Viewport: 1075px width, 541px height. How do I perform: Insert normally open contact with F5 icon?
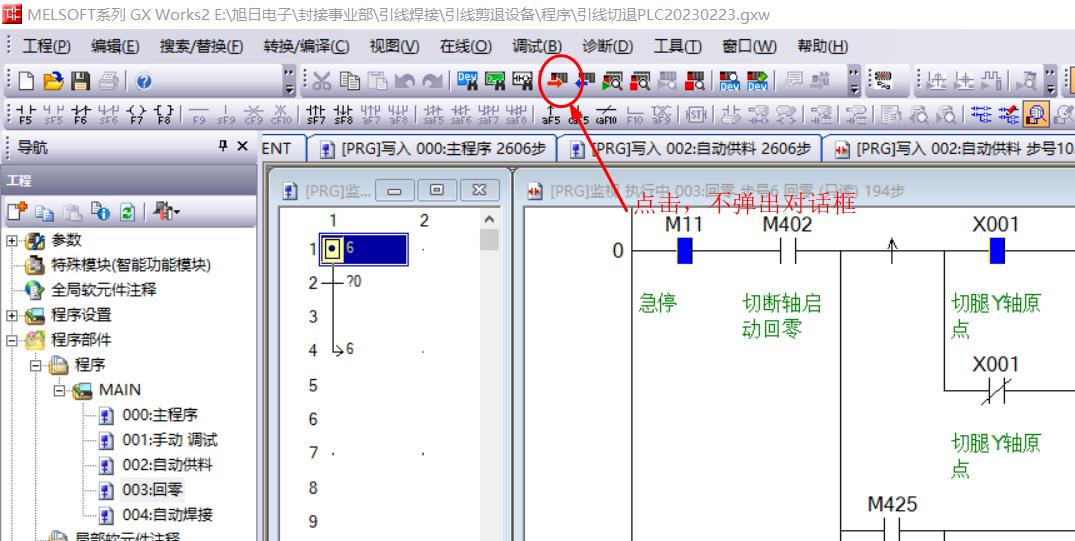pyautogui.click(x=26, y=114)
